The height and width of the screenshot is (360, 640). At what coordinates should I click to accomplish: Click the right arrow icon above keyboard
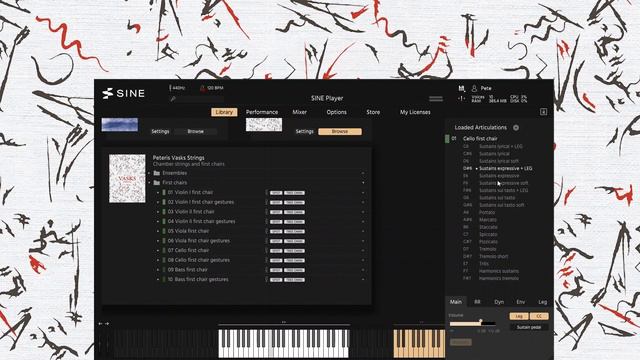(x=107, y=323)
